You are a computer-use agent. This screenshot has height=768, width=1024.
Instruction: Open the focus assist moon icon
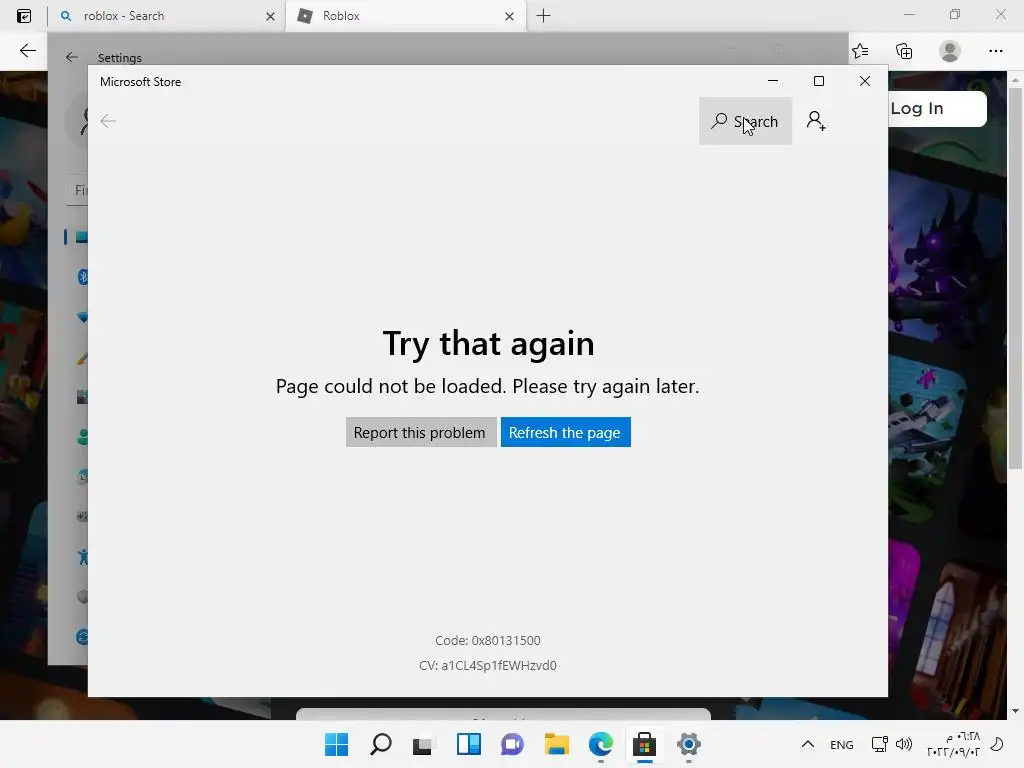pyautogui.click(x=997, y=744)
